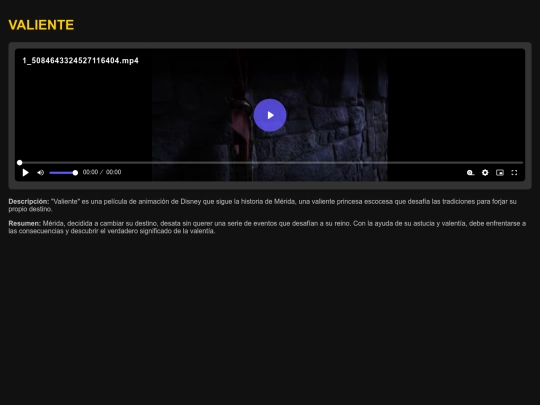Click the volume slider knob
540x405 pixels.
[75, 173]
